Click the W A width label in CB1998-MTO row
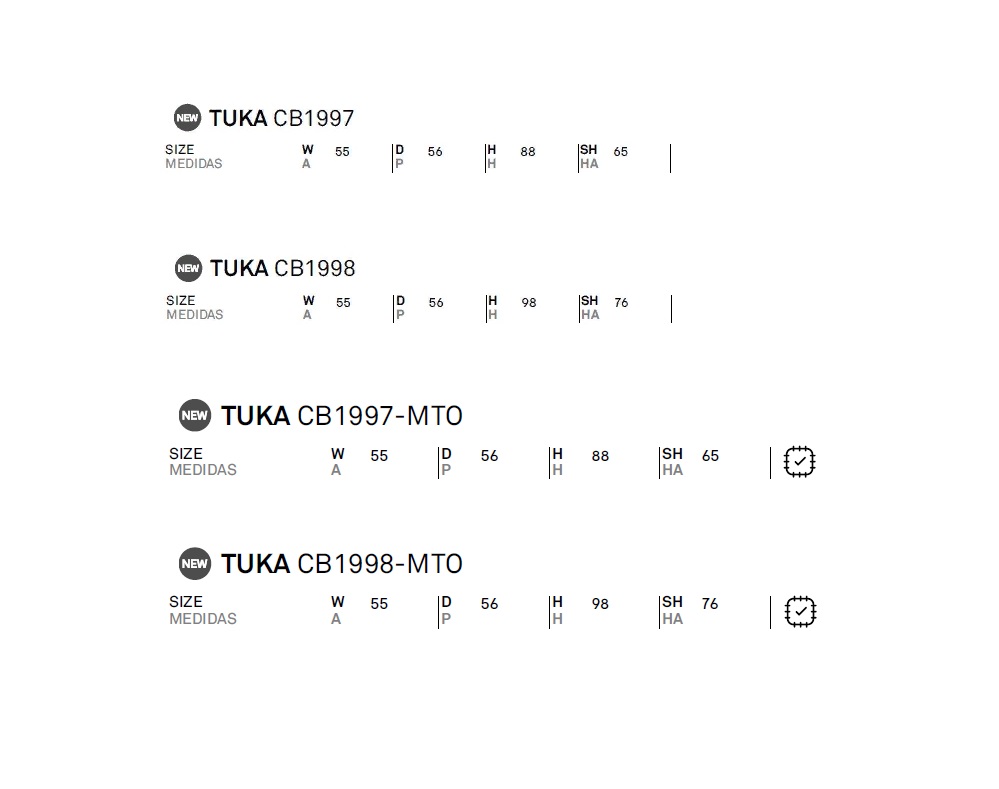999x789 pixels. [338, 611]
